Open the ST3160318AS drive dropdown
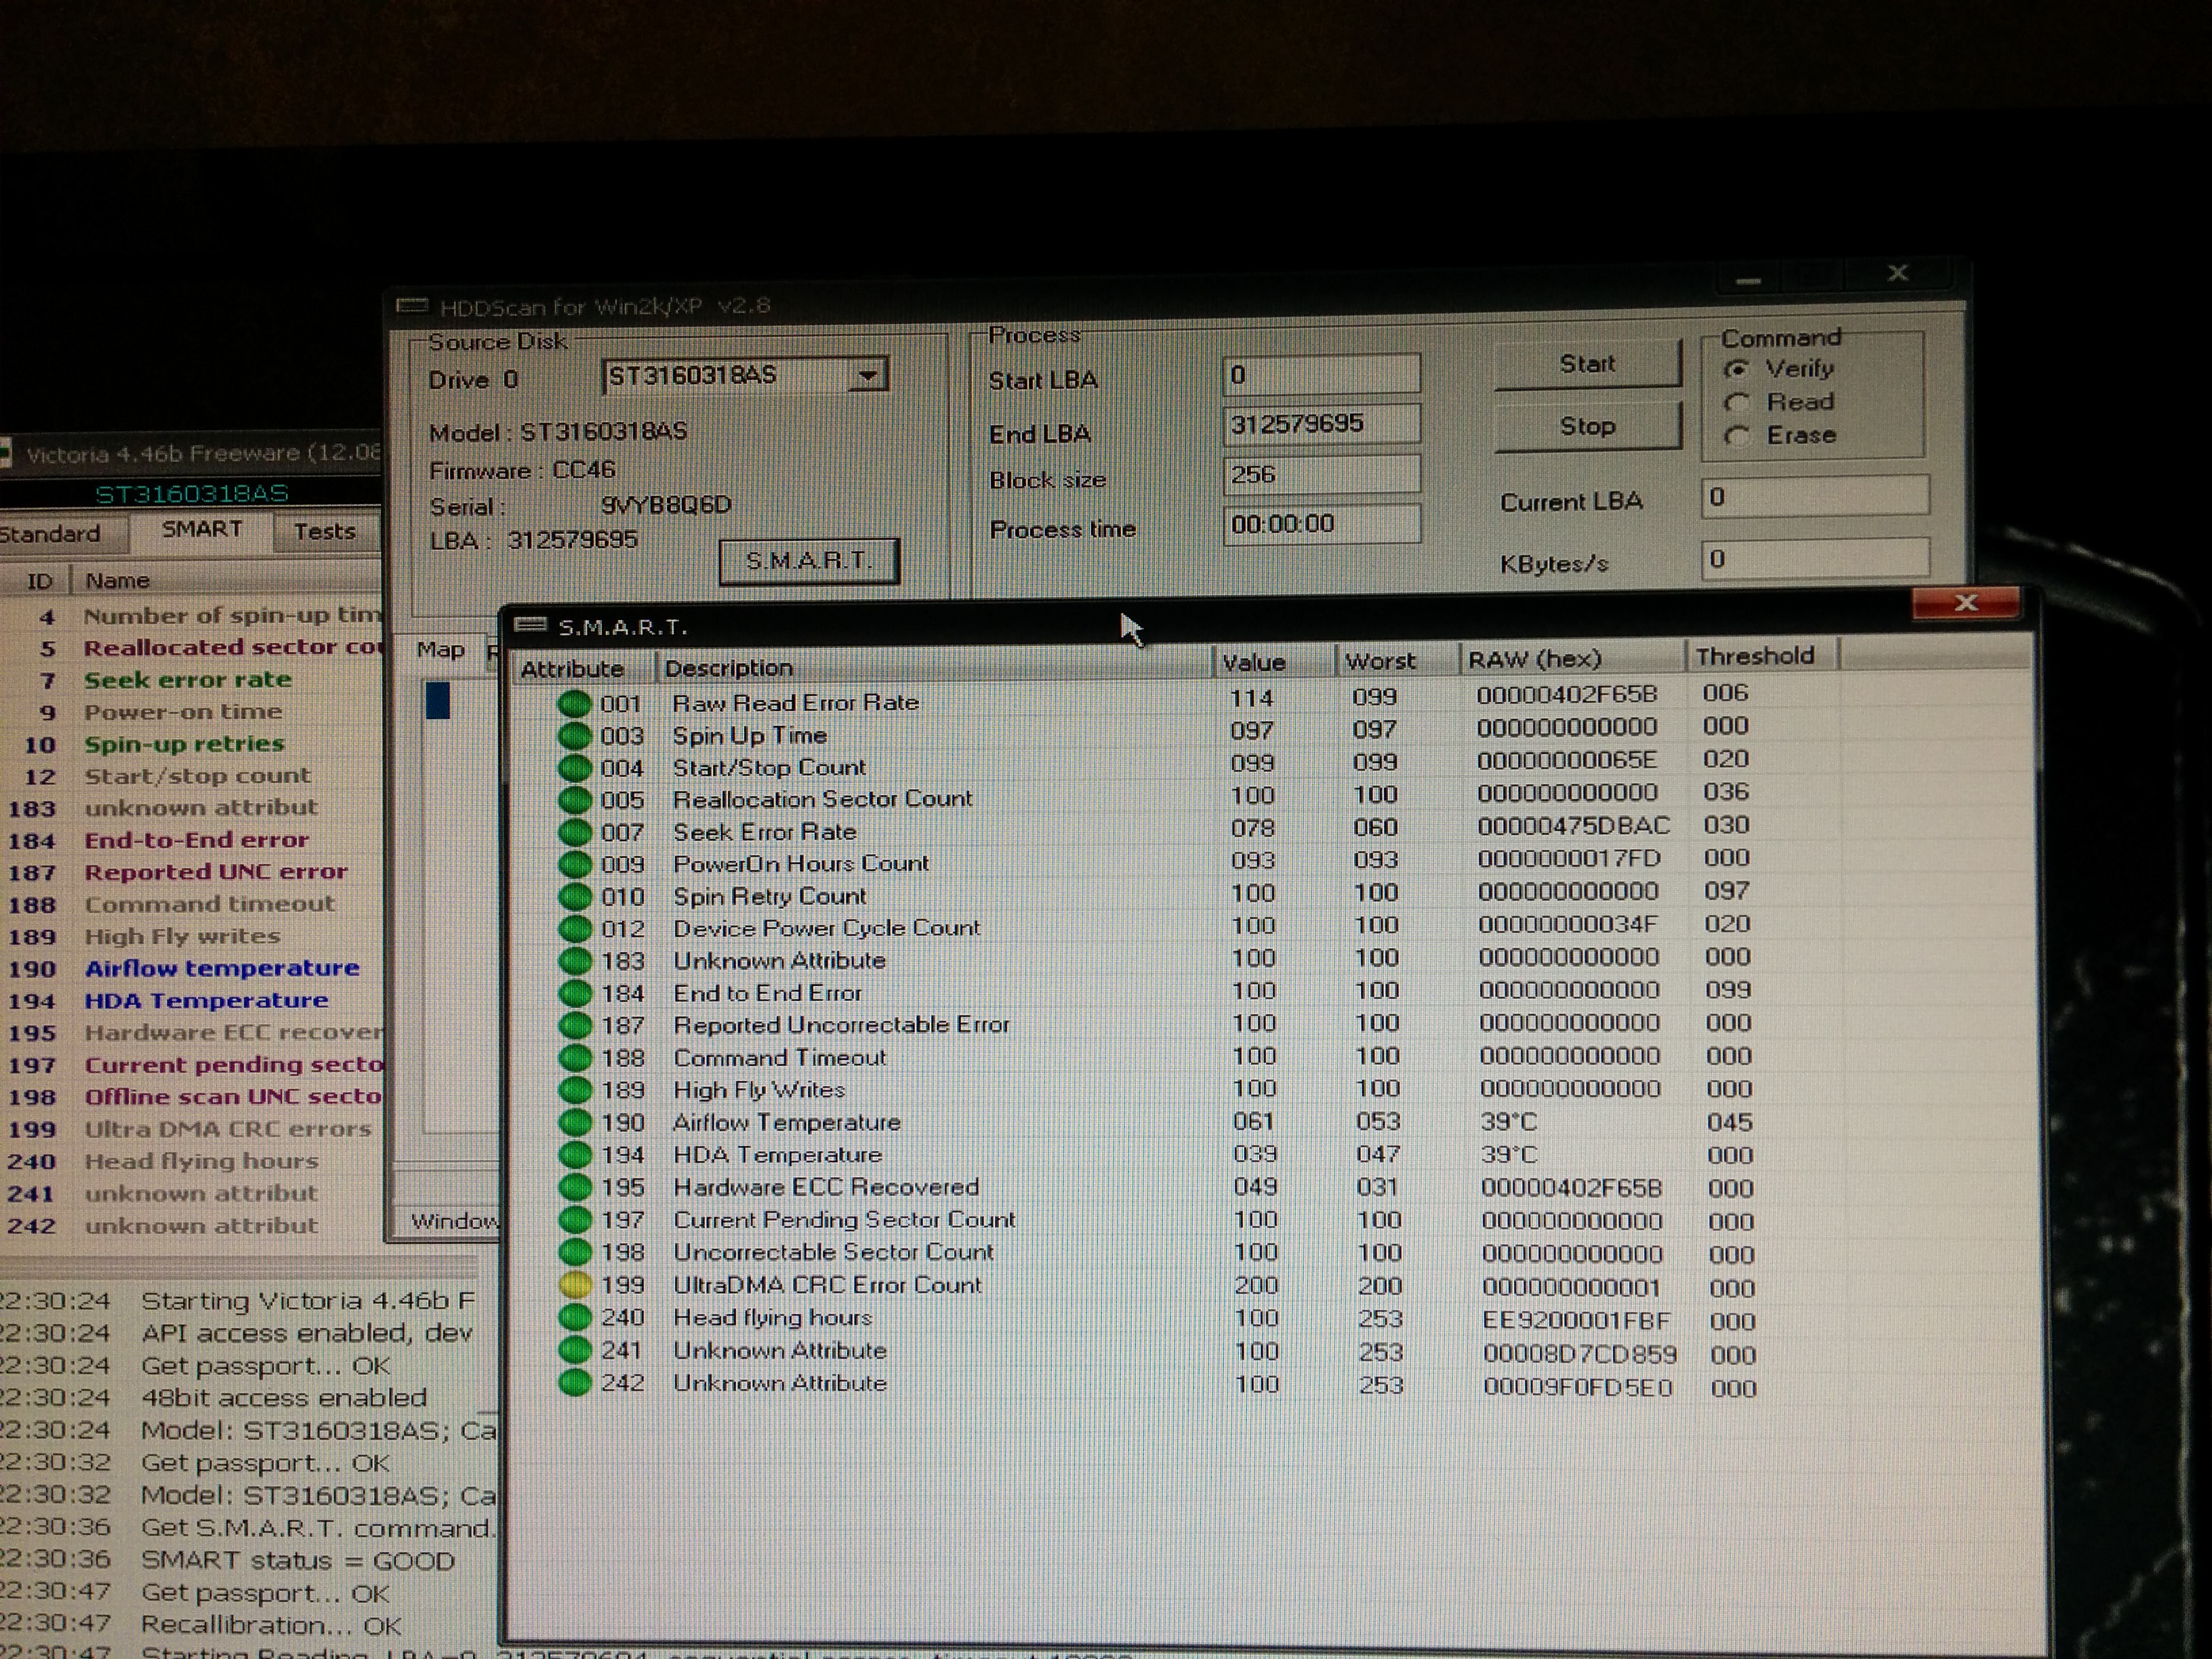The image size is (2212, 1659). click(x=867, y=376)
